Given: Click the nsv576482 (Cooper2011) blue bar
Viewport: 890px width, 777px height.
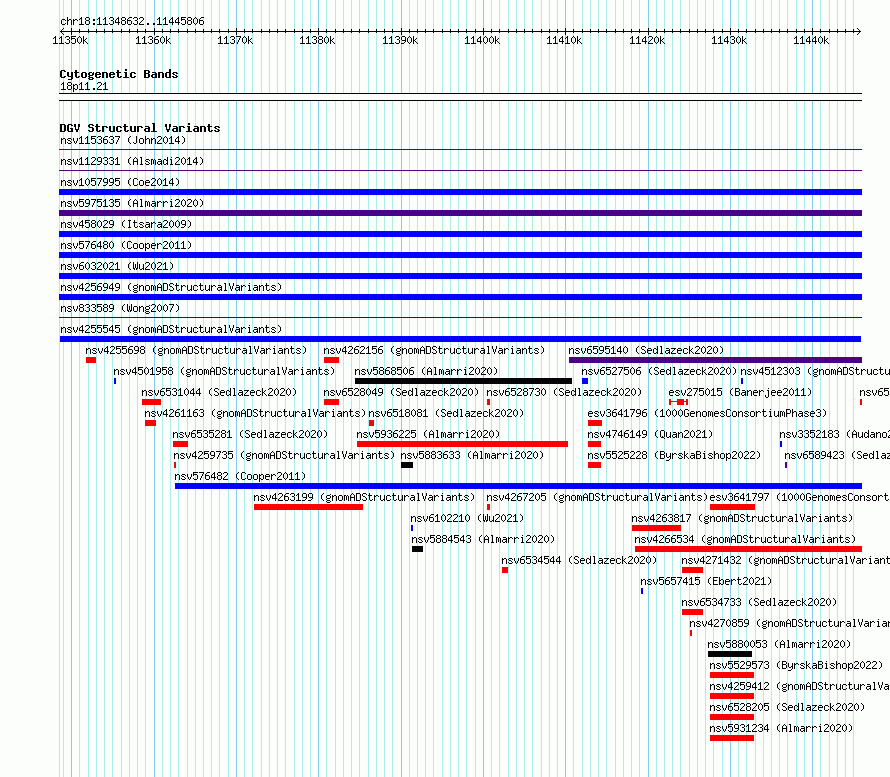Looking at the screenshot, I should pyautogui.click(x=518, y=486).
